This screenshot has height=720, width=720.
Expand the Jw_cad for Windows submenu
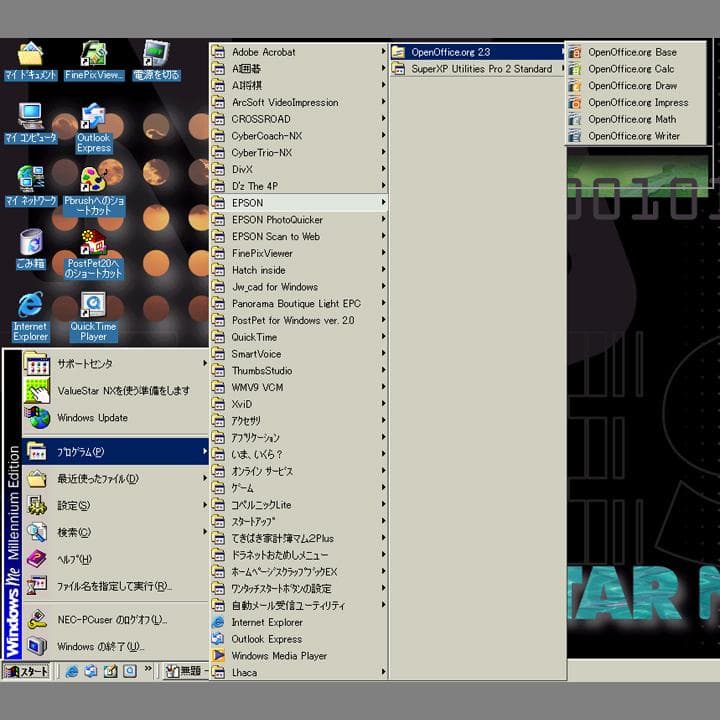coord(298,287)
